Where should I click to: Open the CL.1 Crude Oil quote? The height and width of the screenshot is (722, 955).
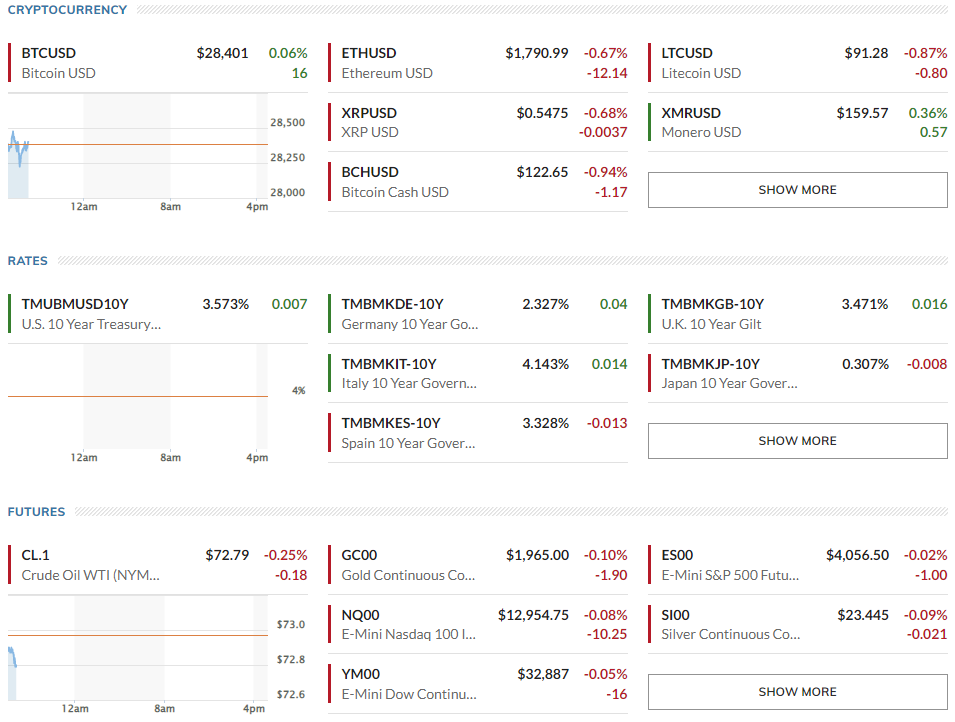[36, 555]
